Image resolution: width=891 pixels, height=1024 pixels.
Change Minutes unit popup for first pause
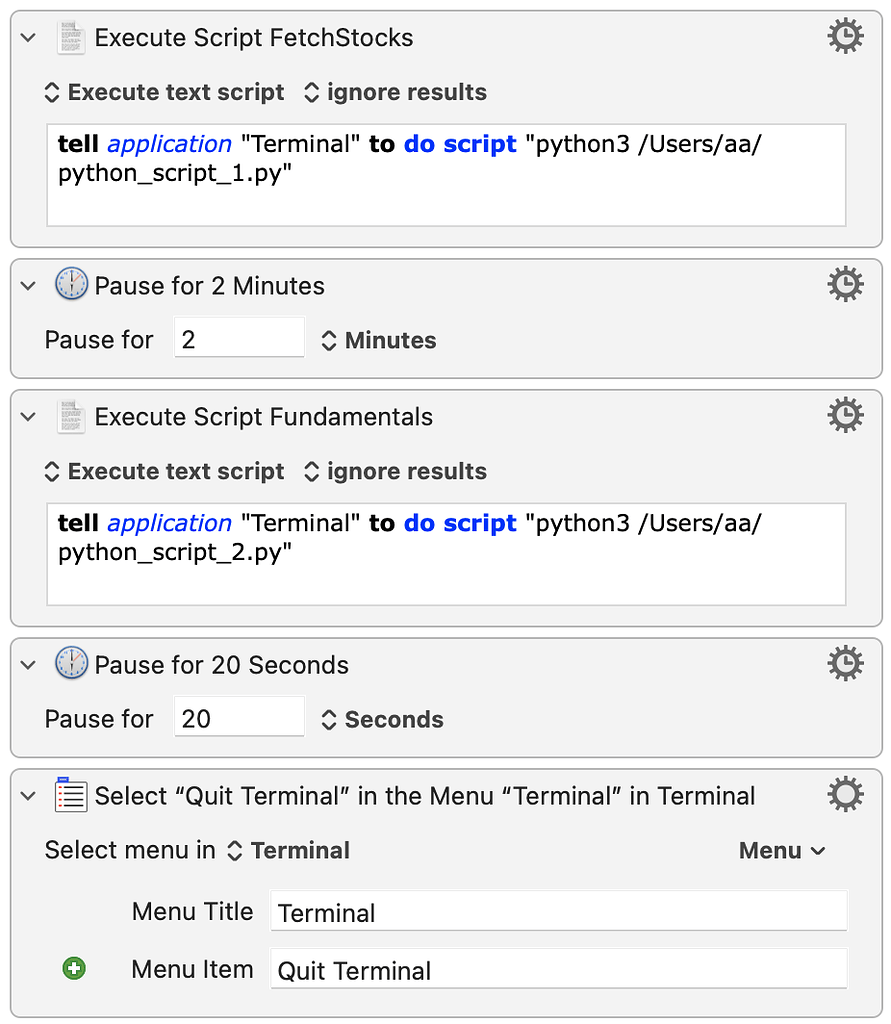(x=378, y=340)
